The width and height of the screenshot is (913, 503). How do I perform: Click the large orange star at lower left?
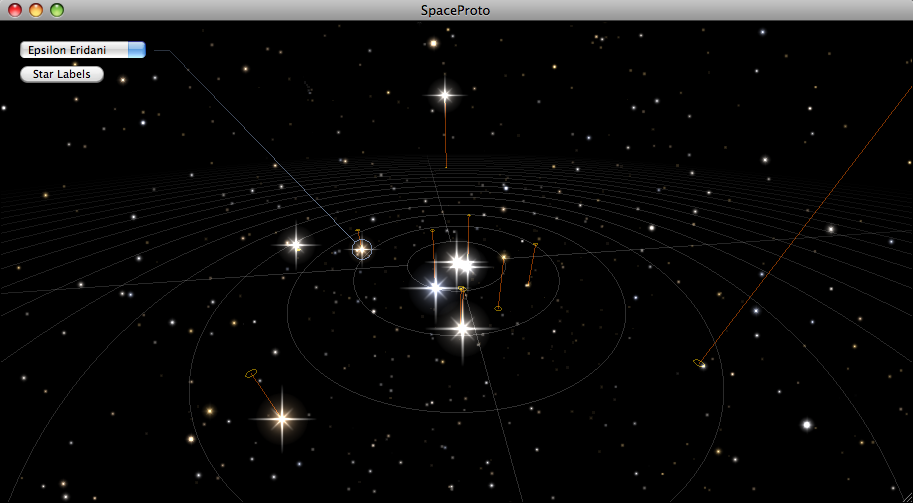click(282, 418)
